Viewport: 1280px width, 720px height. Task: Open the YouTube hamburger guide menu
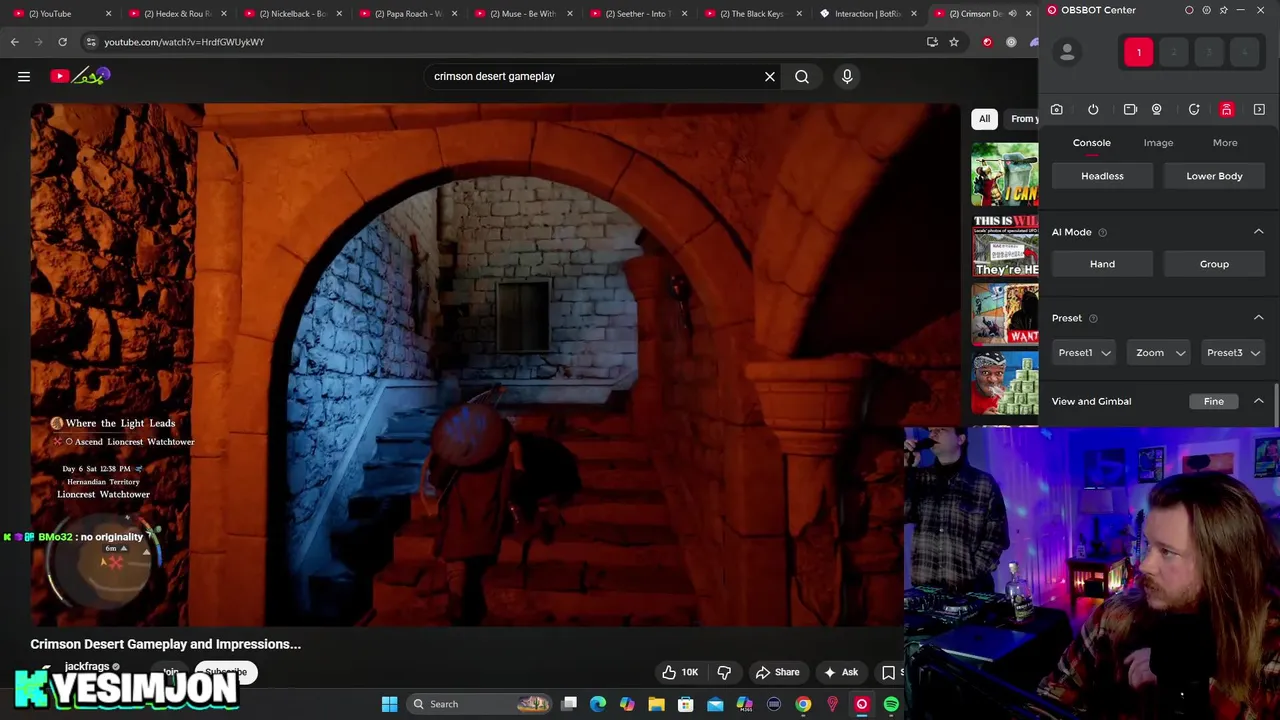[24, 76]
